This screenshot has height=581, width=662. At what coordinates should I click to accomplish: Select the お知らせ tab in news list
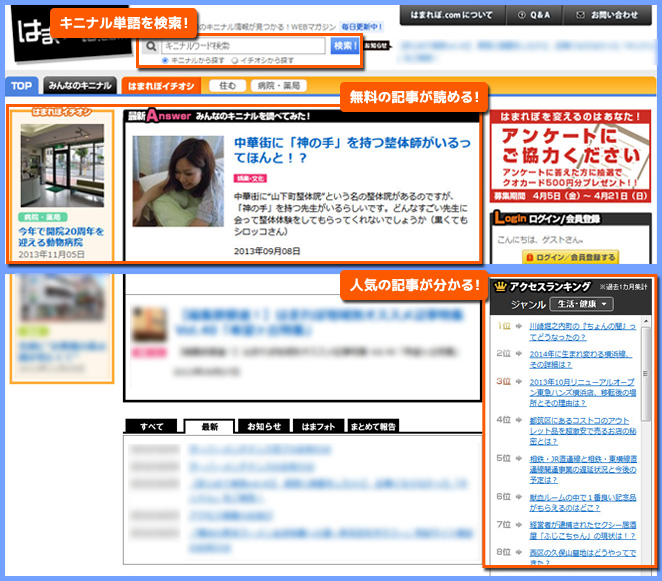coord(264,426)
